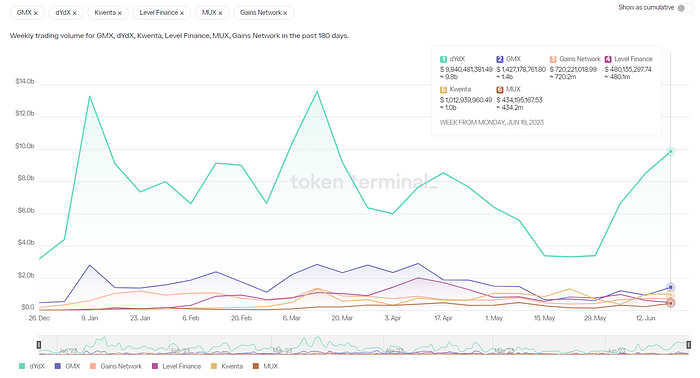700x378 pixels.
Task: Click the GMX data point marker at chart end
Action: coord(671,287)
